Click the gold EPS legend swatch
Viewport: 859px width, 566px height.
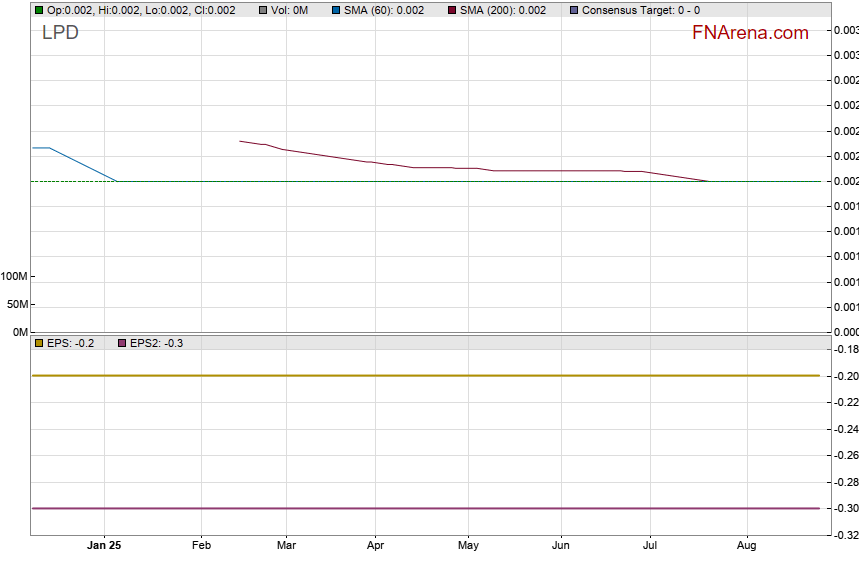click(x=39, y=343)
